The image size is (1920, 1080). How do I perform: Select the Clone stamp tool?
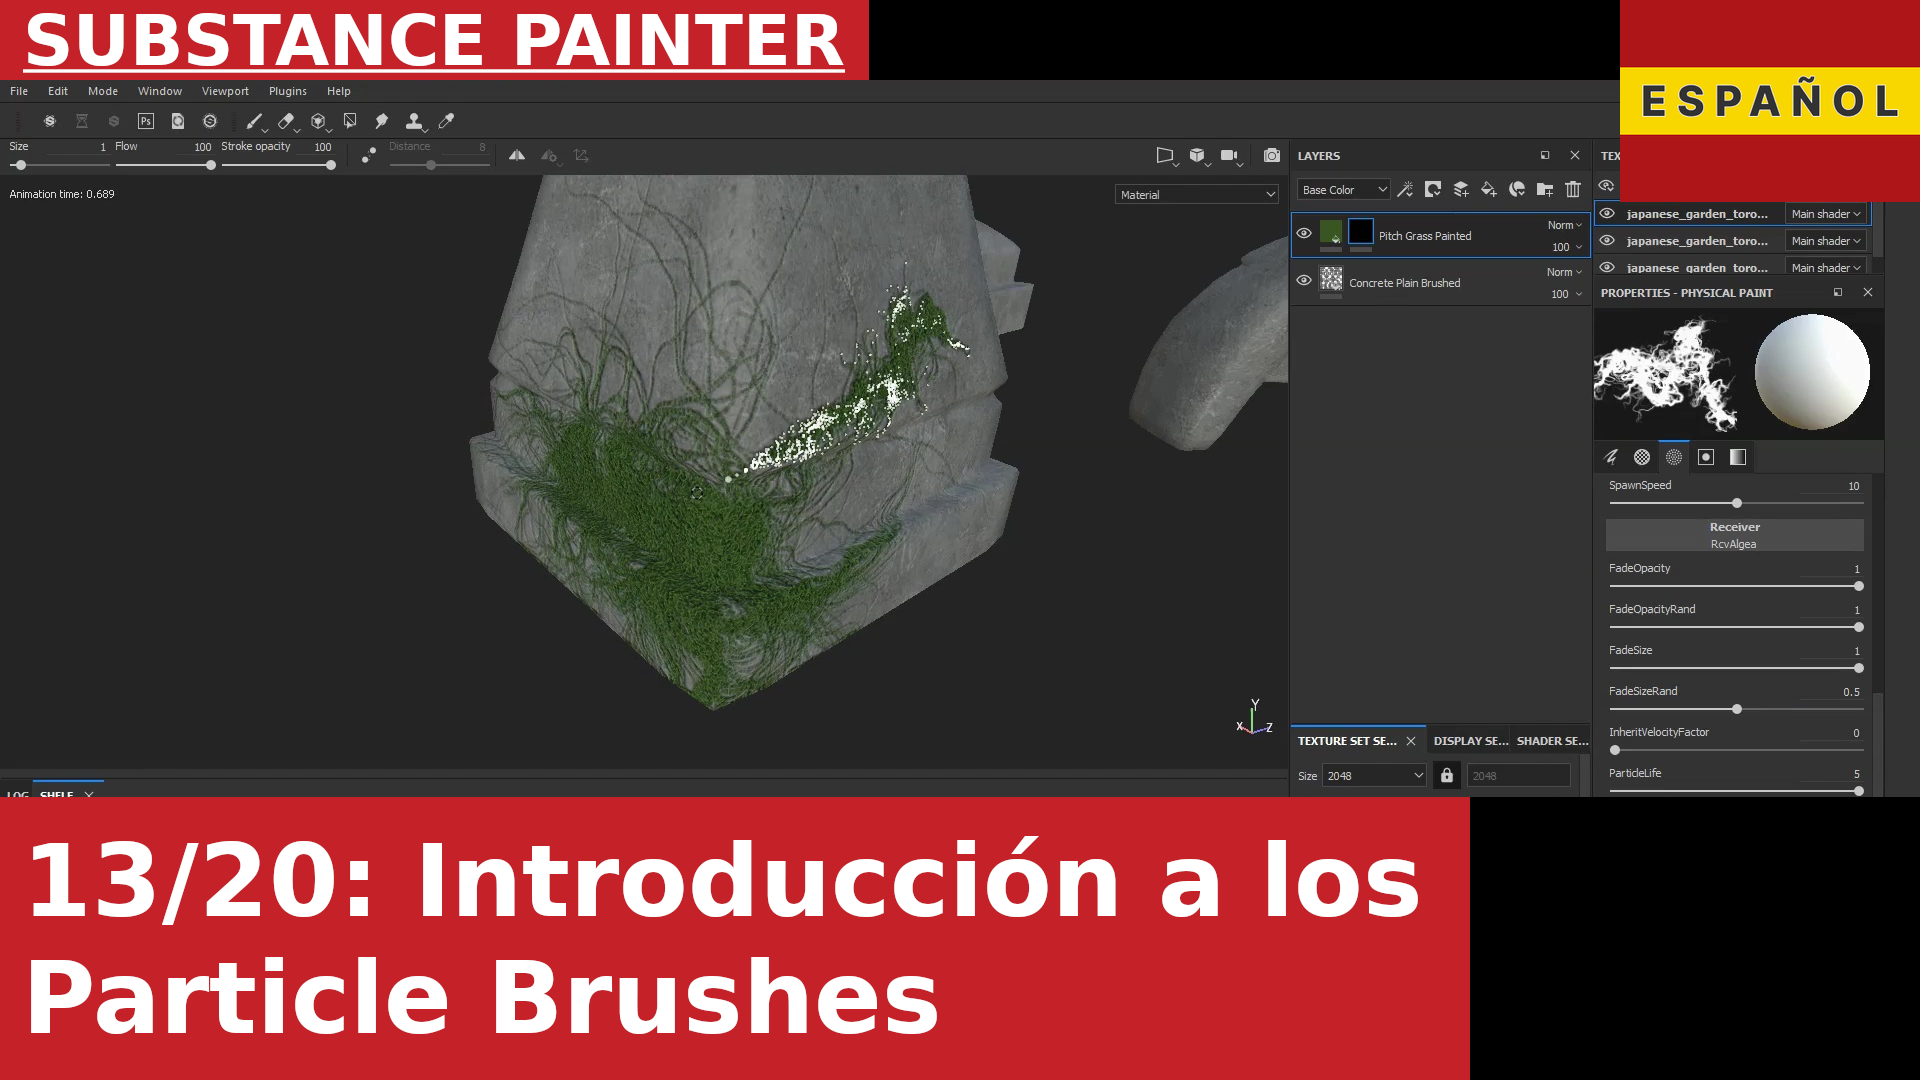[414, 121]
